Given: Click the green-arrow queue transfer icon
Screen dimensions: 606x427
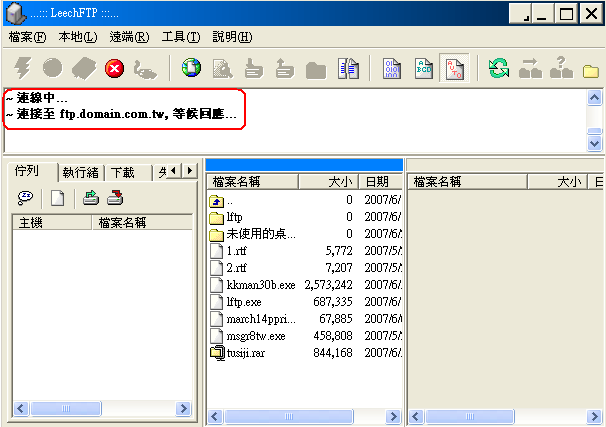Looking at the screenshot, I should (x=91, y=197).
